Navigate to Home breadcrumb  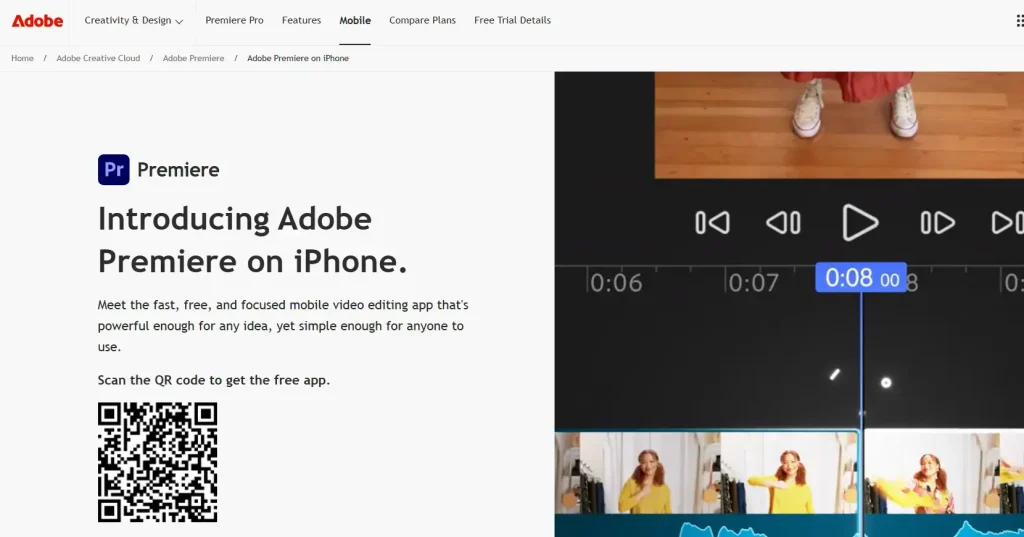[x=22, y=58]
